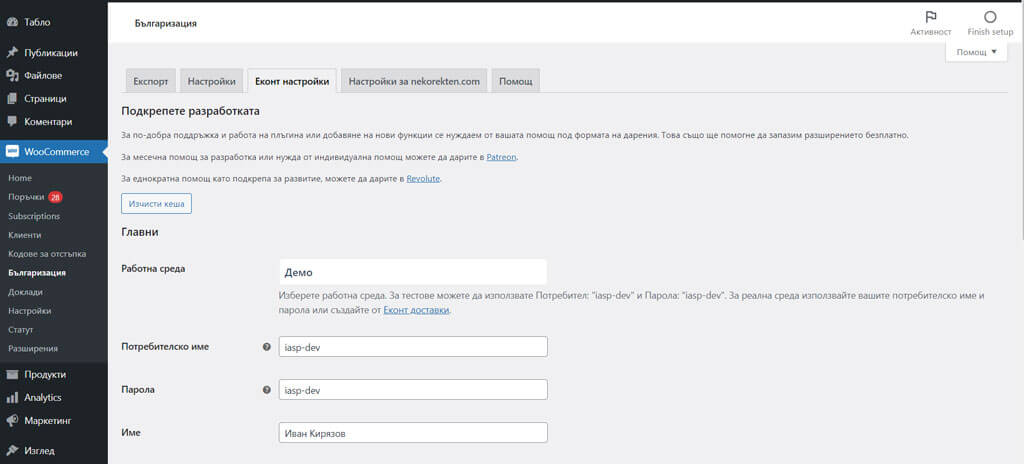Select the Еконт настройки tab

pyautogui.click(x=292, y=82)
